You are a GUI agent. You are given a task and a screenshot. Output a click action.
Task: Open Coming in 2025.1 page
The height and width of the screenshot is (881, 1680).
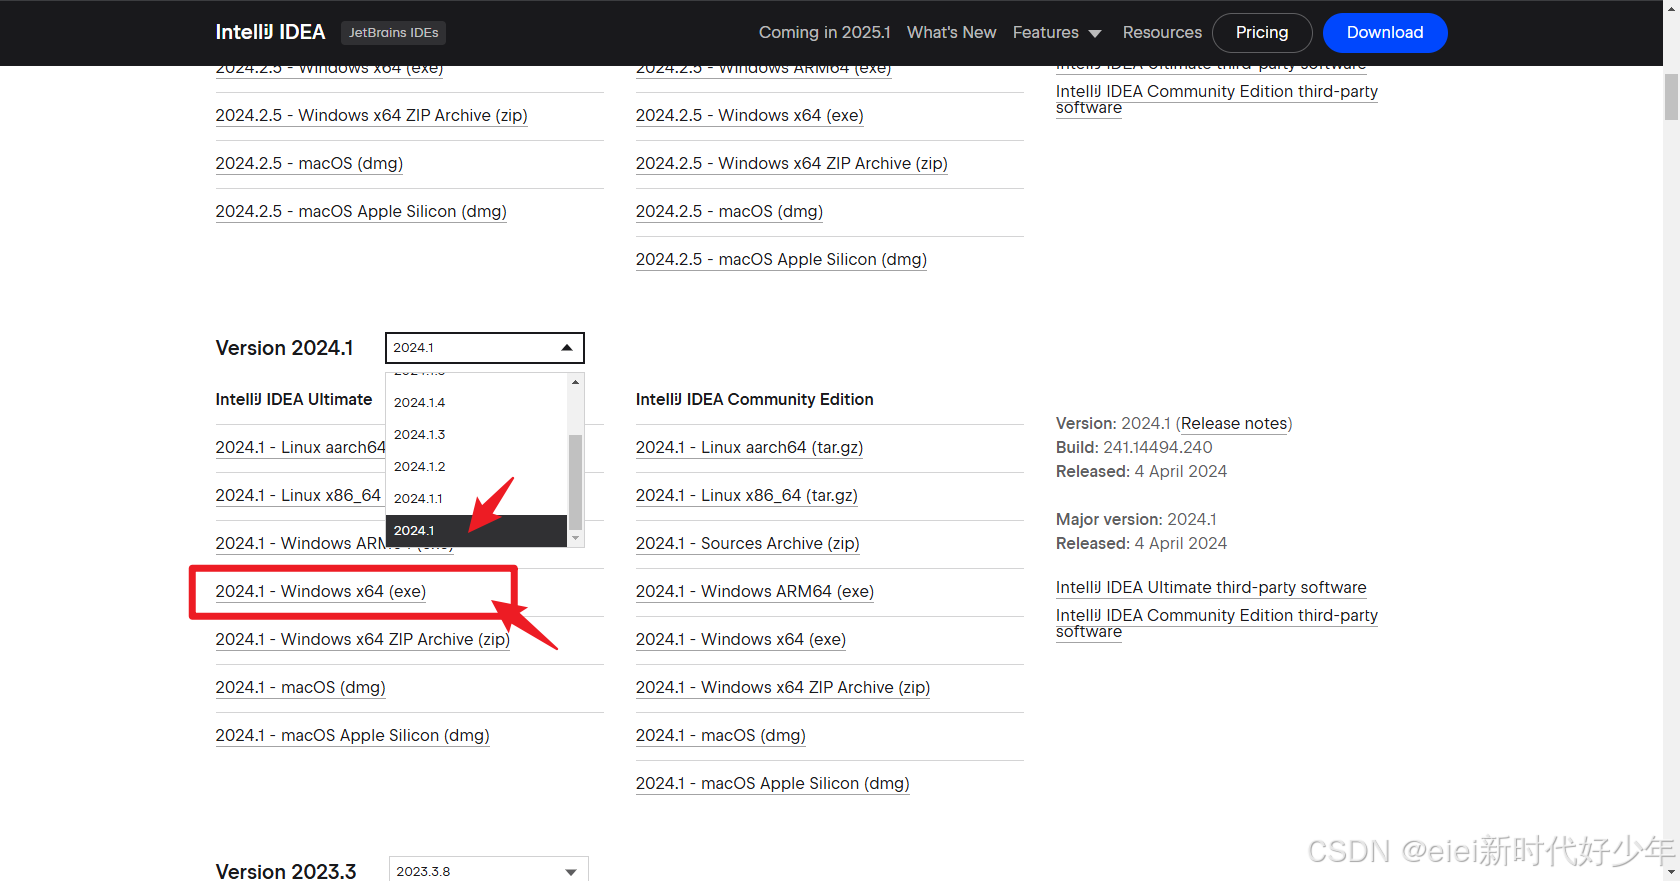click(824, 32)
